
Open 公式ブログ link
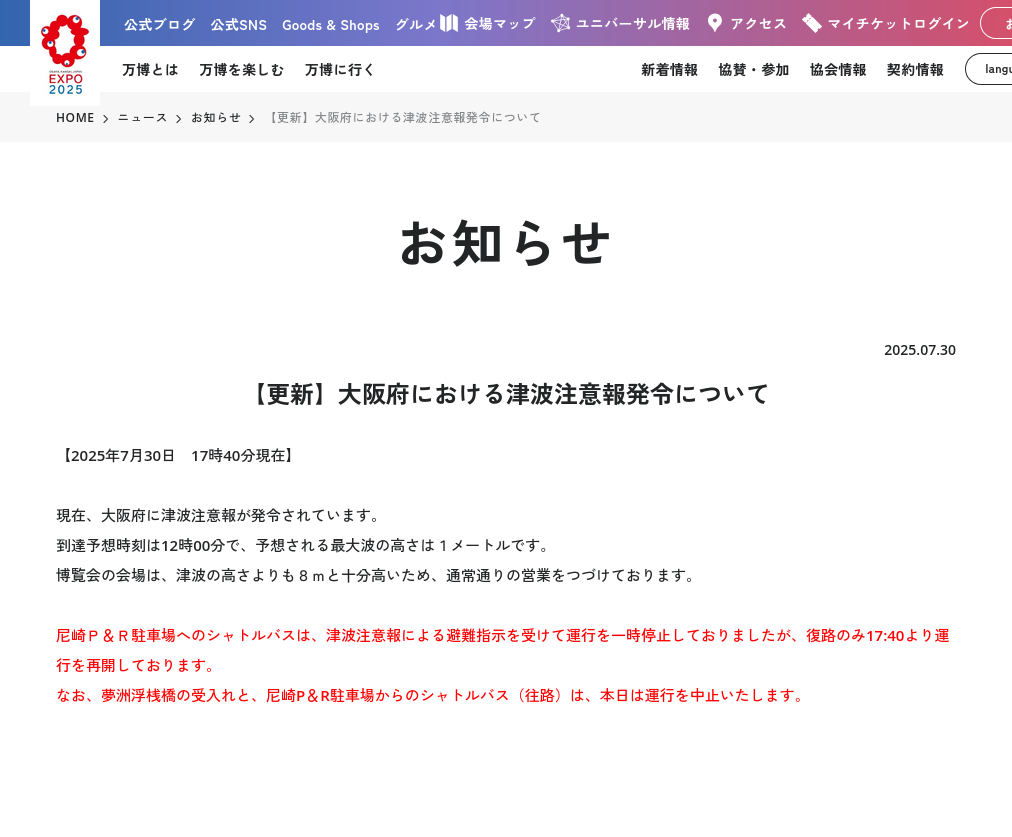tap(159, 25)
